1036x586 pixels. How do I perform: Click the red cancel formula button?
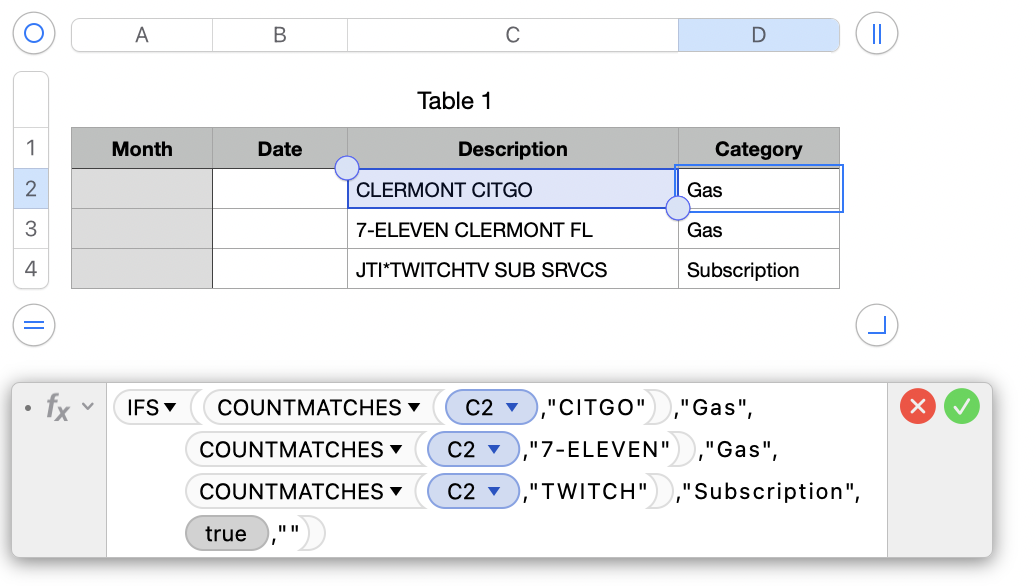coord(917,406)
